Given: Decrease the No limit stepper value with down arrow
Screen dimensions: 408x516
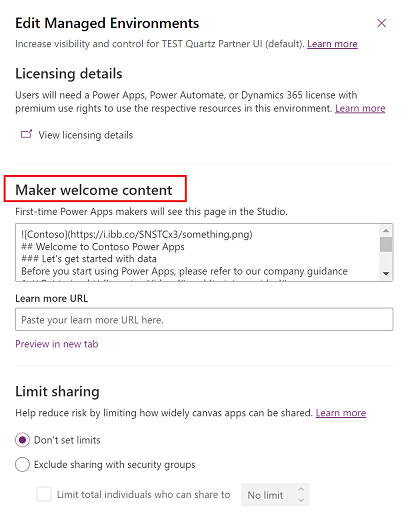Looking at the screenshot, I should click(x=301, y=500).
